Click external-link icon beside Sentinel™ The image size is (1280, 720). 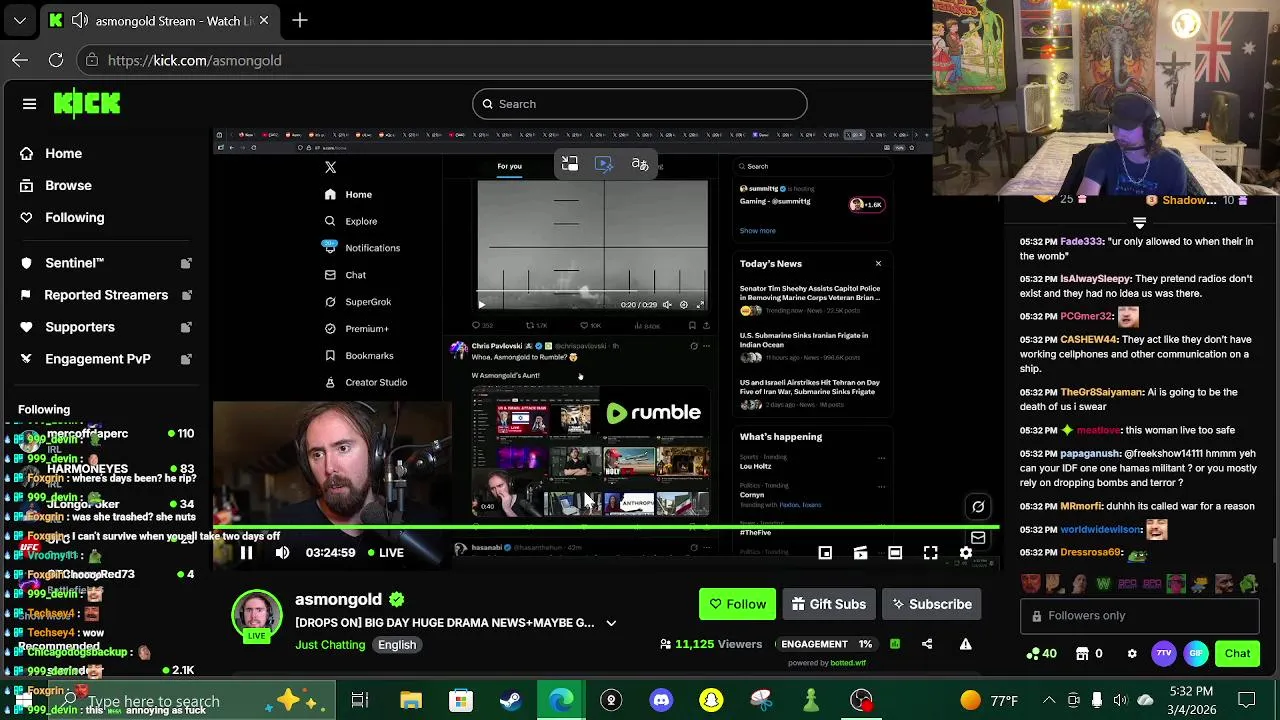point(186,263)
